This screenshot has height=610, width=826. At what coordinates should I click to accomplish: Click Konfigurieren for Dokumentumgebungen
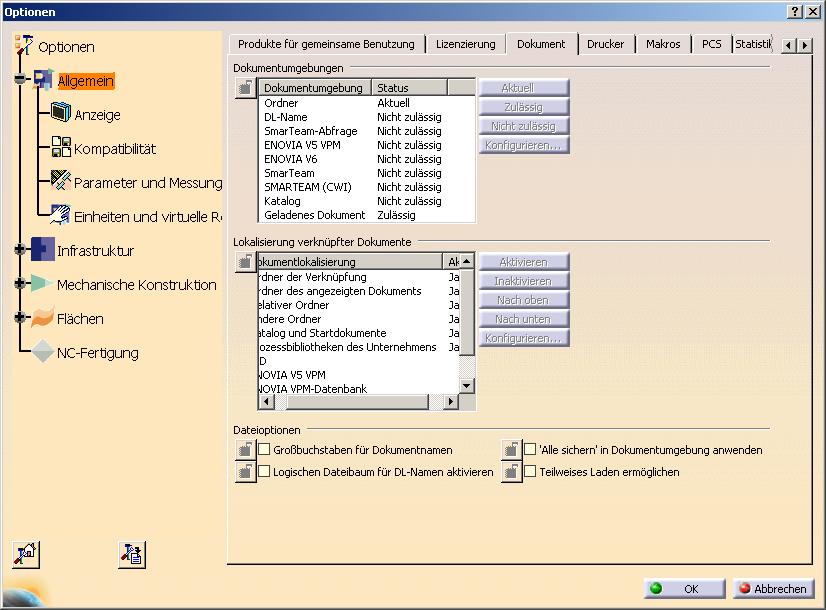coord(524,145)
